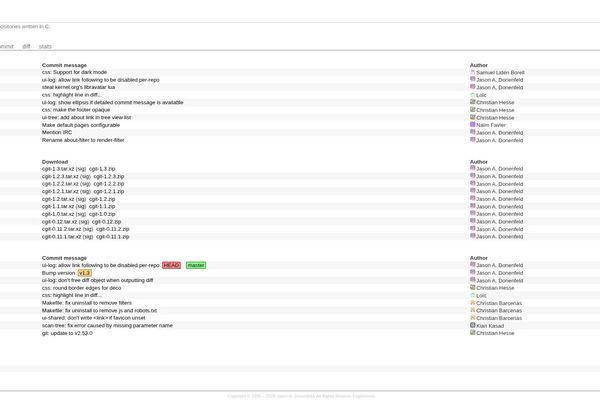Click avatar in 'don't free diff object' row

pyautogui.click(x=473, y=280)
